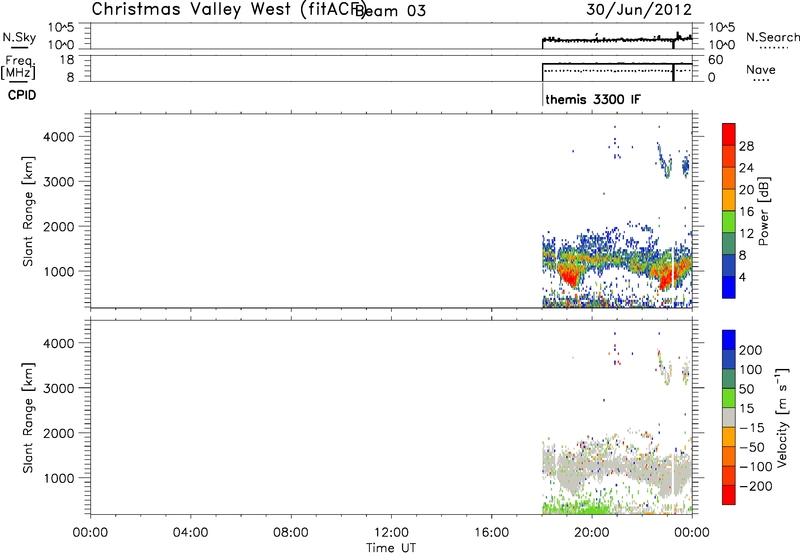The height and width of the screenshot is (554, 800).
Task: Click the '04:00' time tick label
Action: (x=190, y=533)
